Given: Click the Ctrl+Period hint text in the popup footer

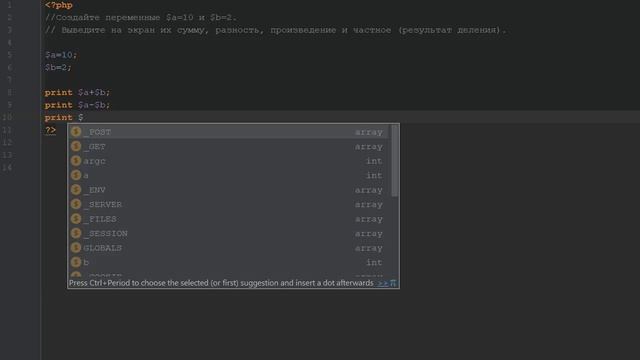Looking at the screenshot, I should tap(221, 283).
